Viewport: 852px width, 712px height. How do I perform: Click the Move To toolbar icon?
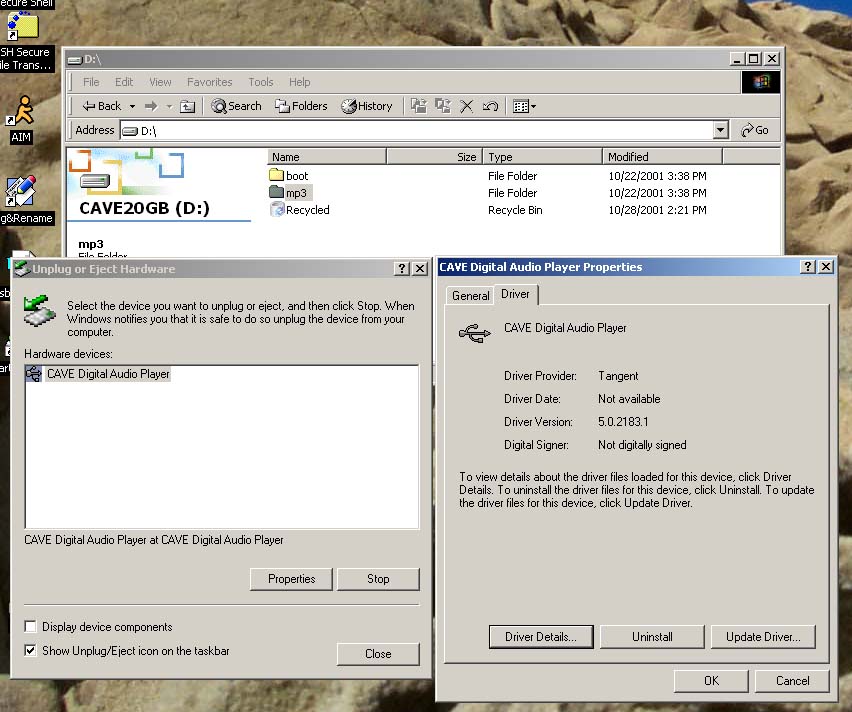click(418, 106)
